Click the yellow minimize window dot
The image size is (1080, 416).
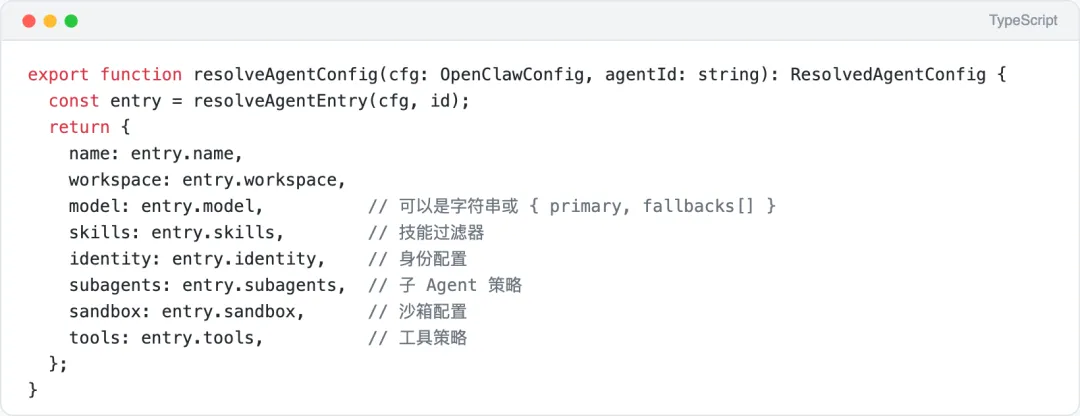click(x=49, y=21)
